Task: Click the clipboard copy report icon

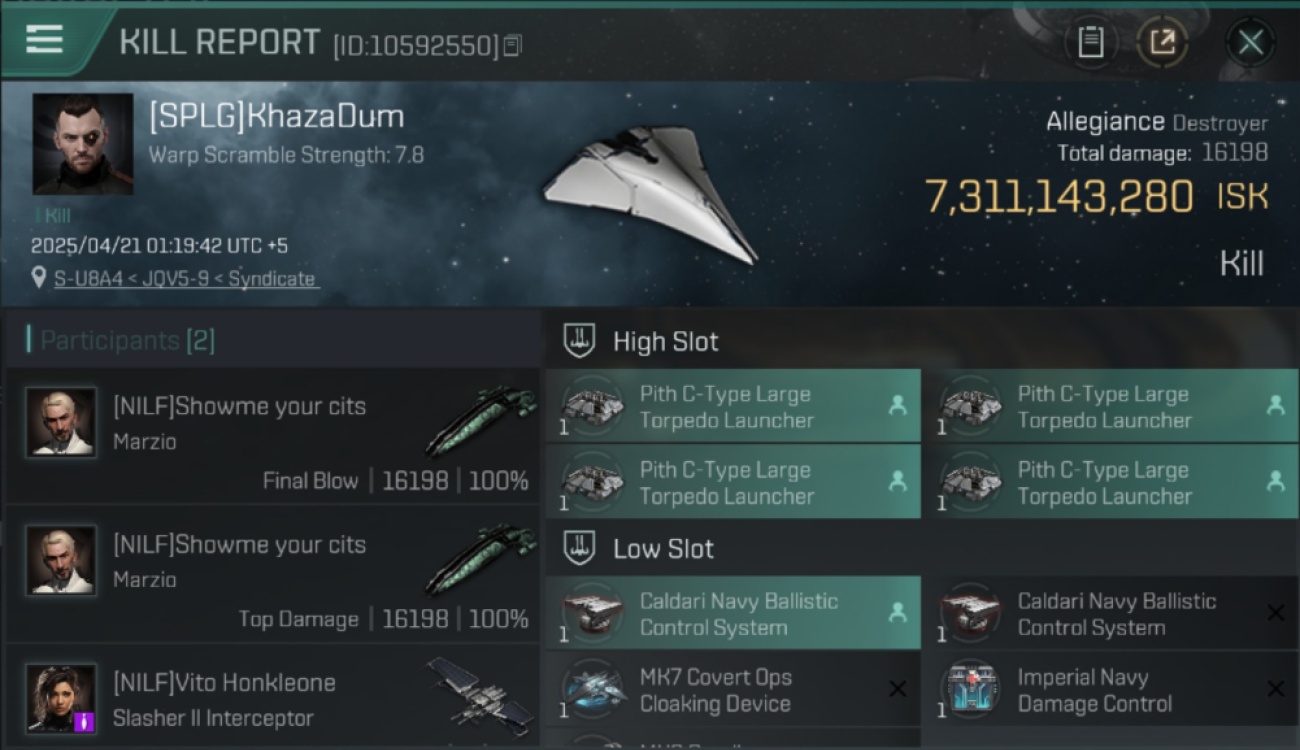Action: [1090, 42]
